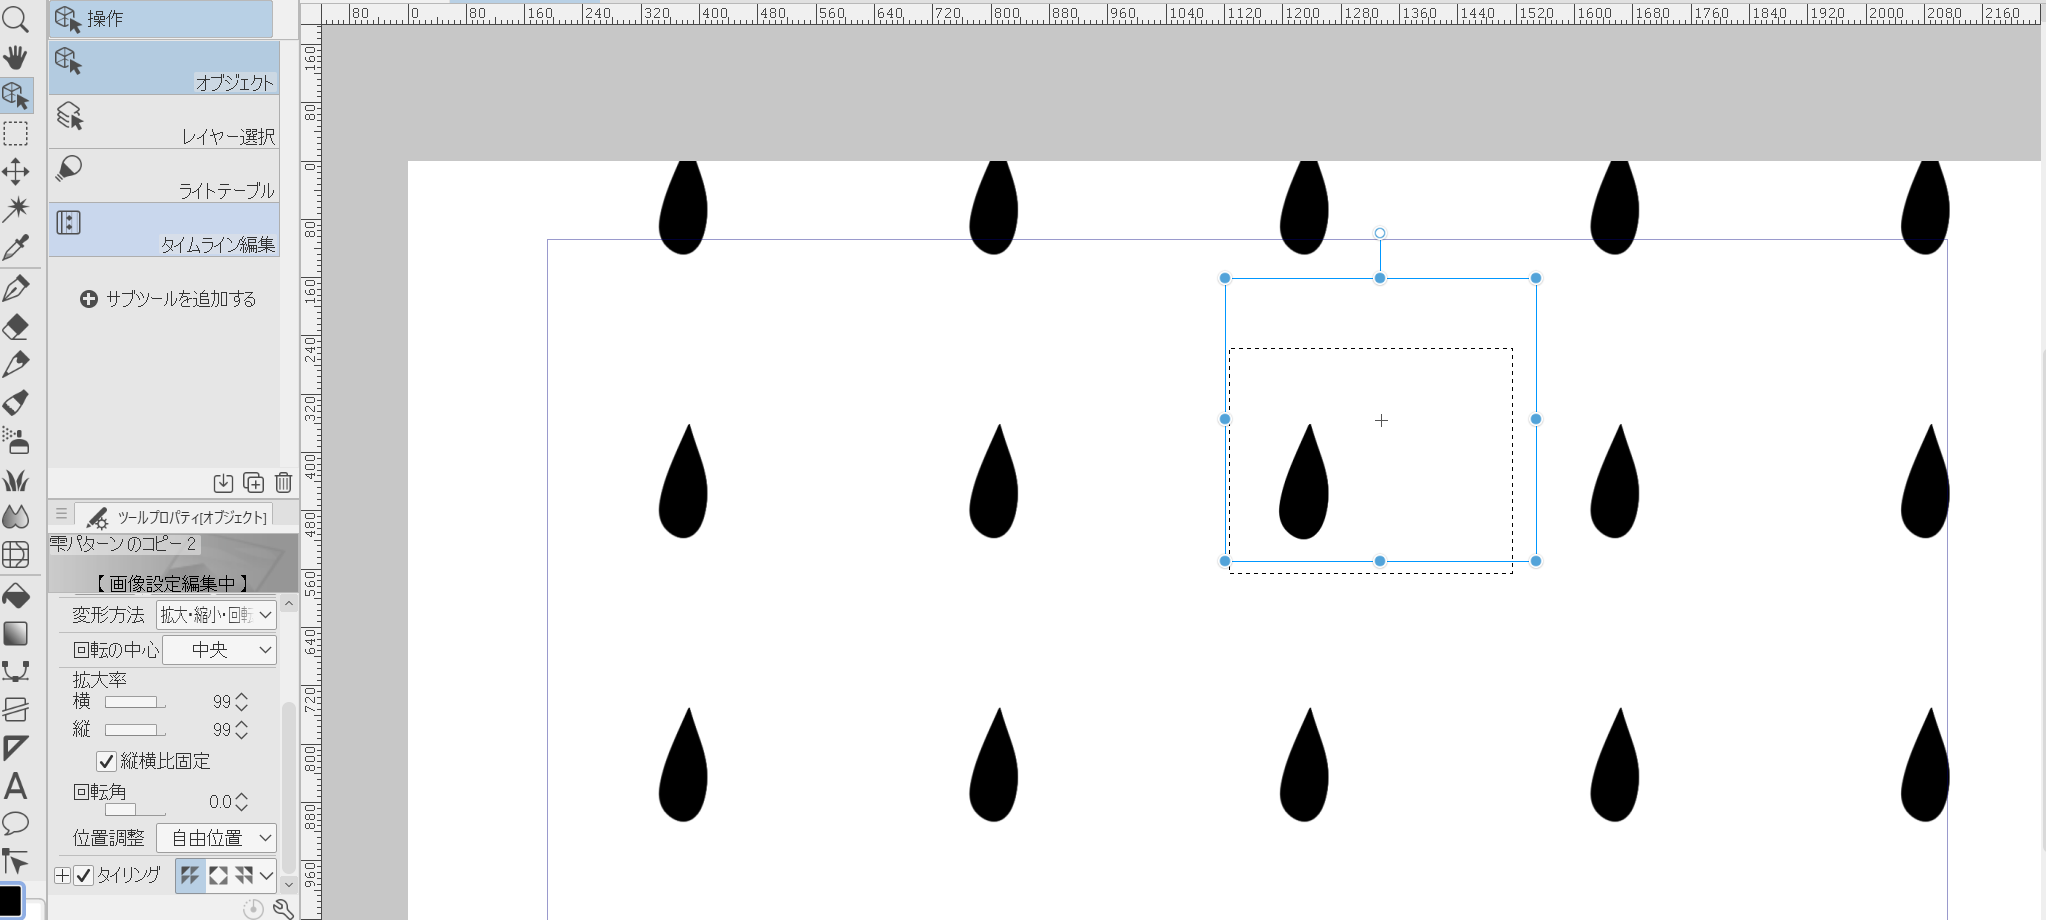Select the ライトテーブル sub tool

click(x=164, y=177)
